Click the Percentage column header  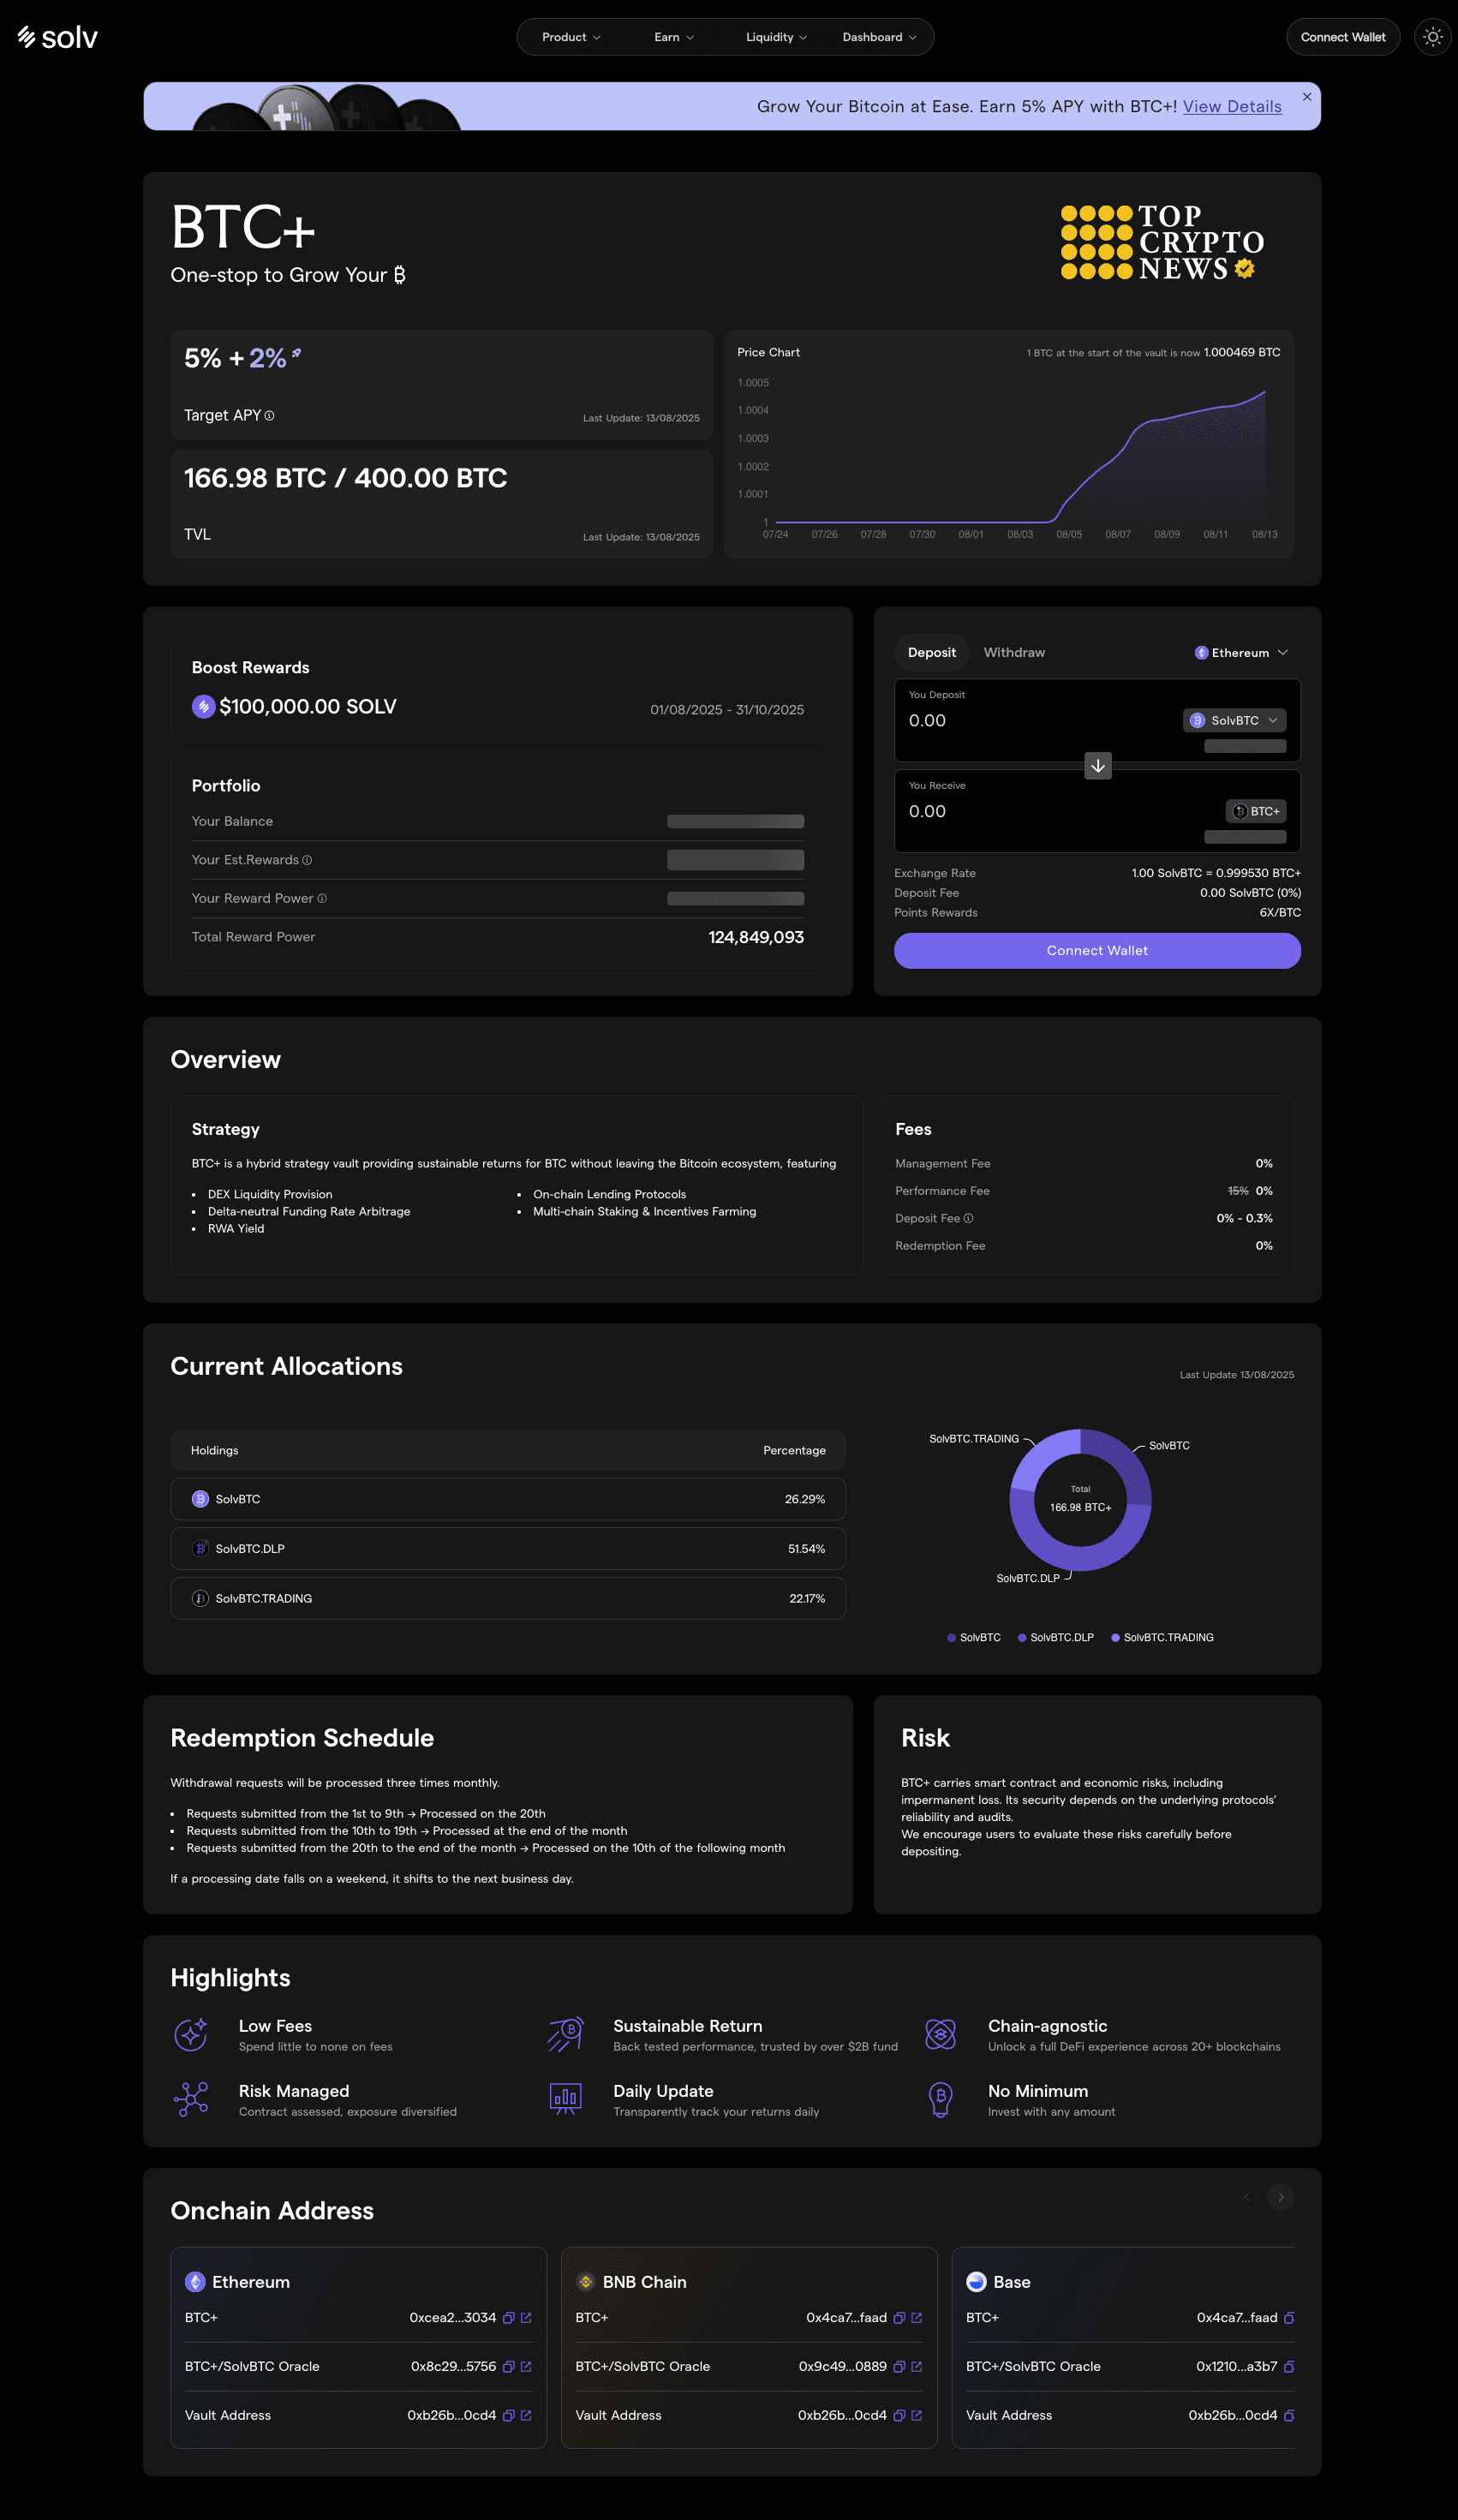tap(794, 1451)
